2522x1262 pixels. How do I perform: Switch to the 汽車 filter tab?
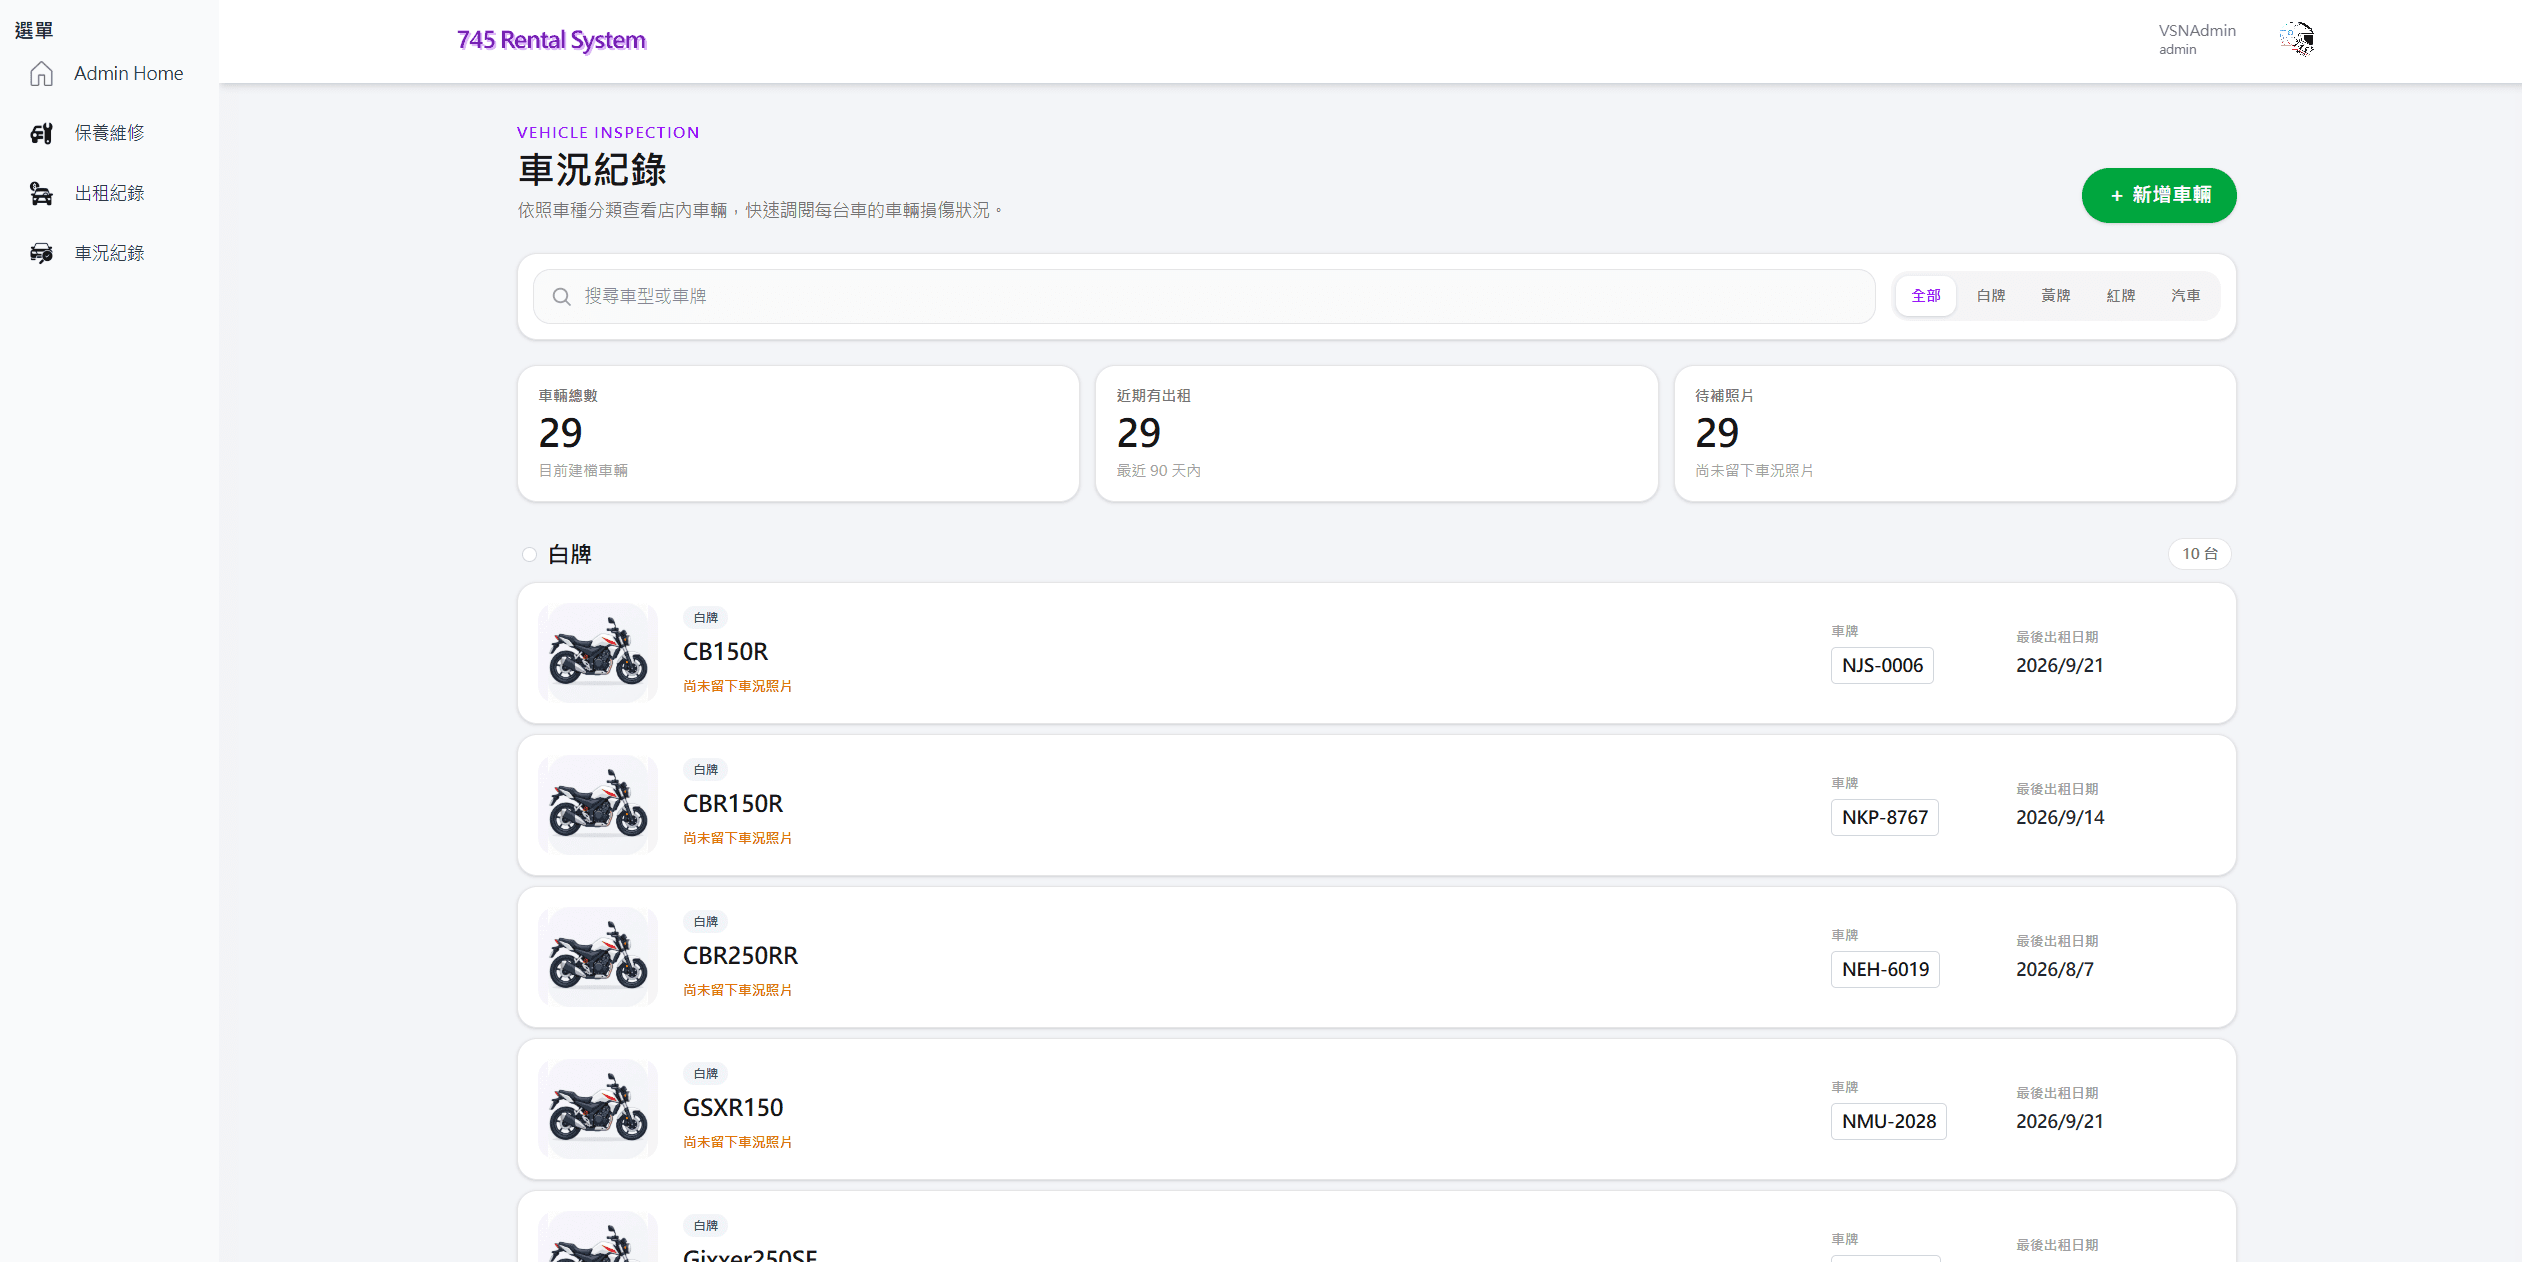[x=2186, y=296]
